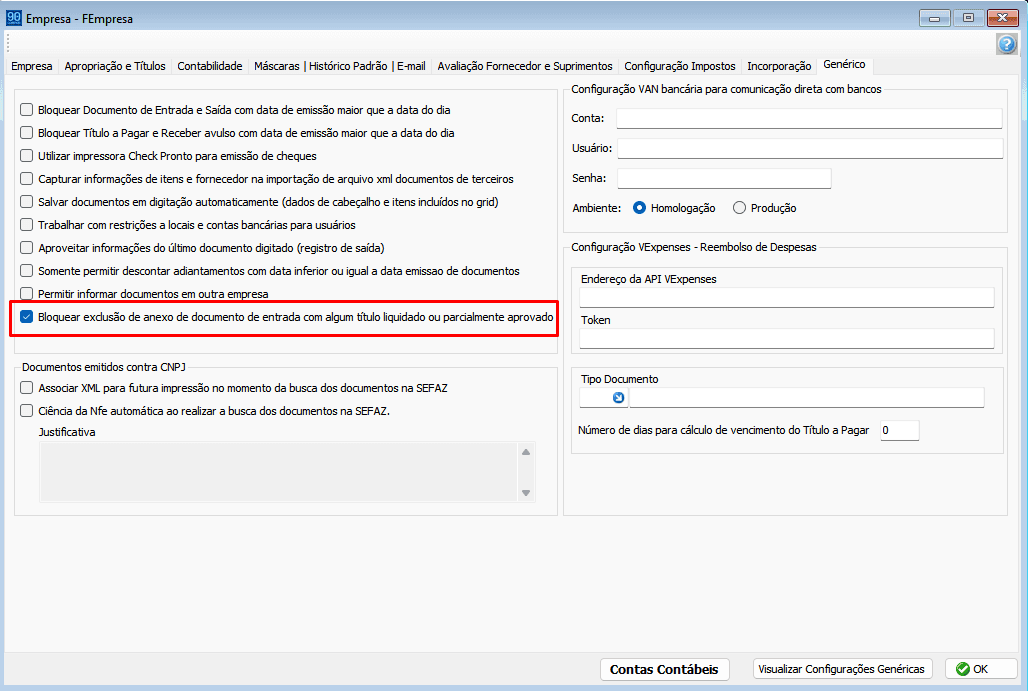This screenshot has width=1028, height=691.
Task: Check Ciência da Nfe automática checkbox
Action: click(26, 410)
